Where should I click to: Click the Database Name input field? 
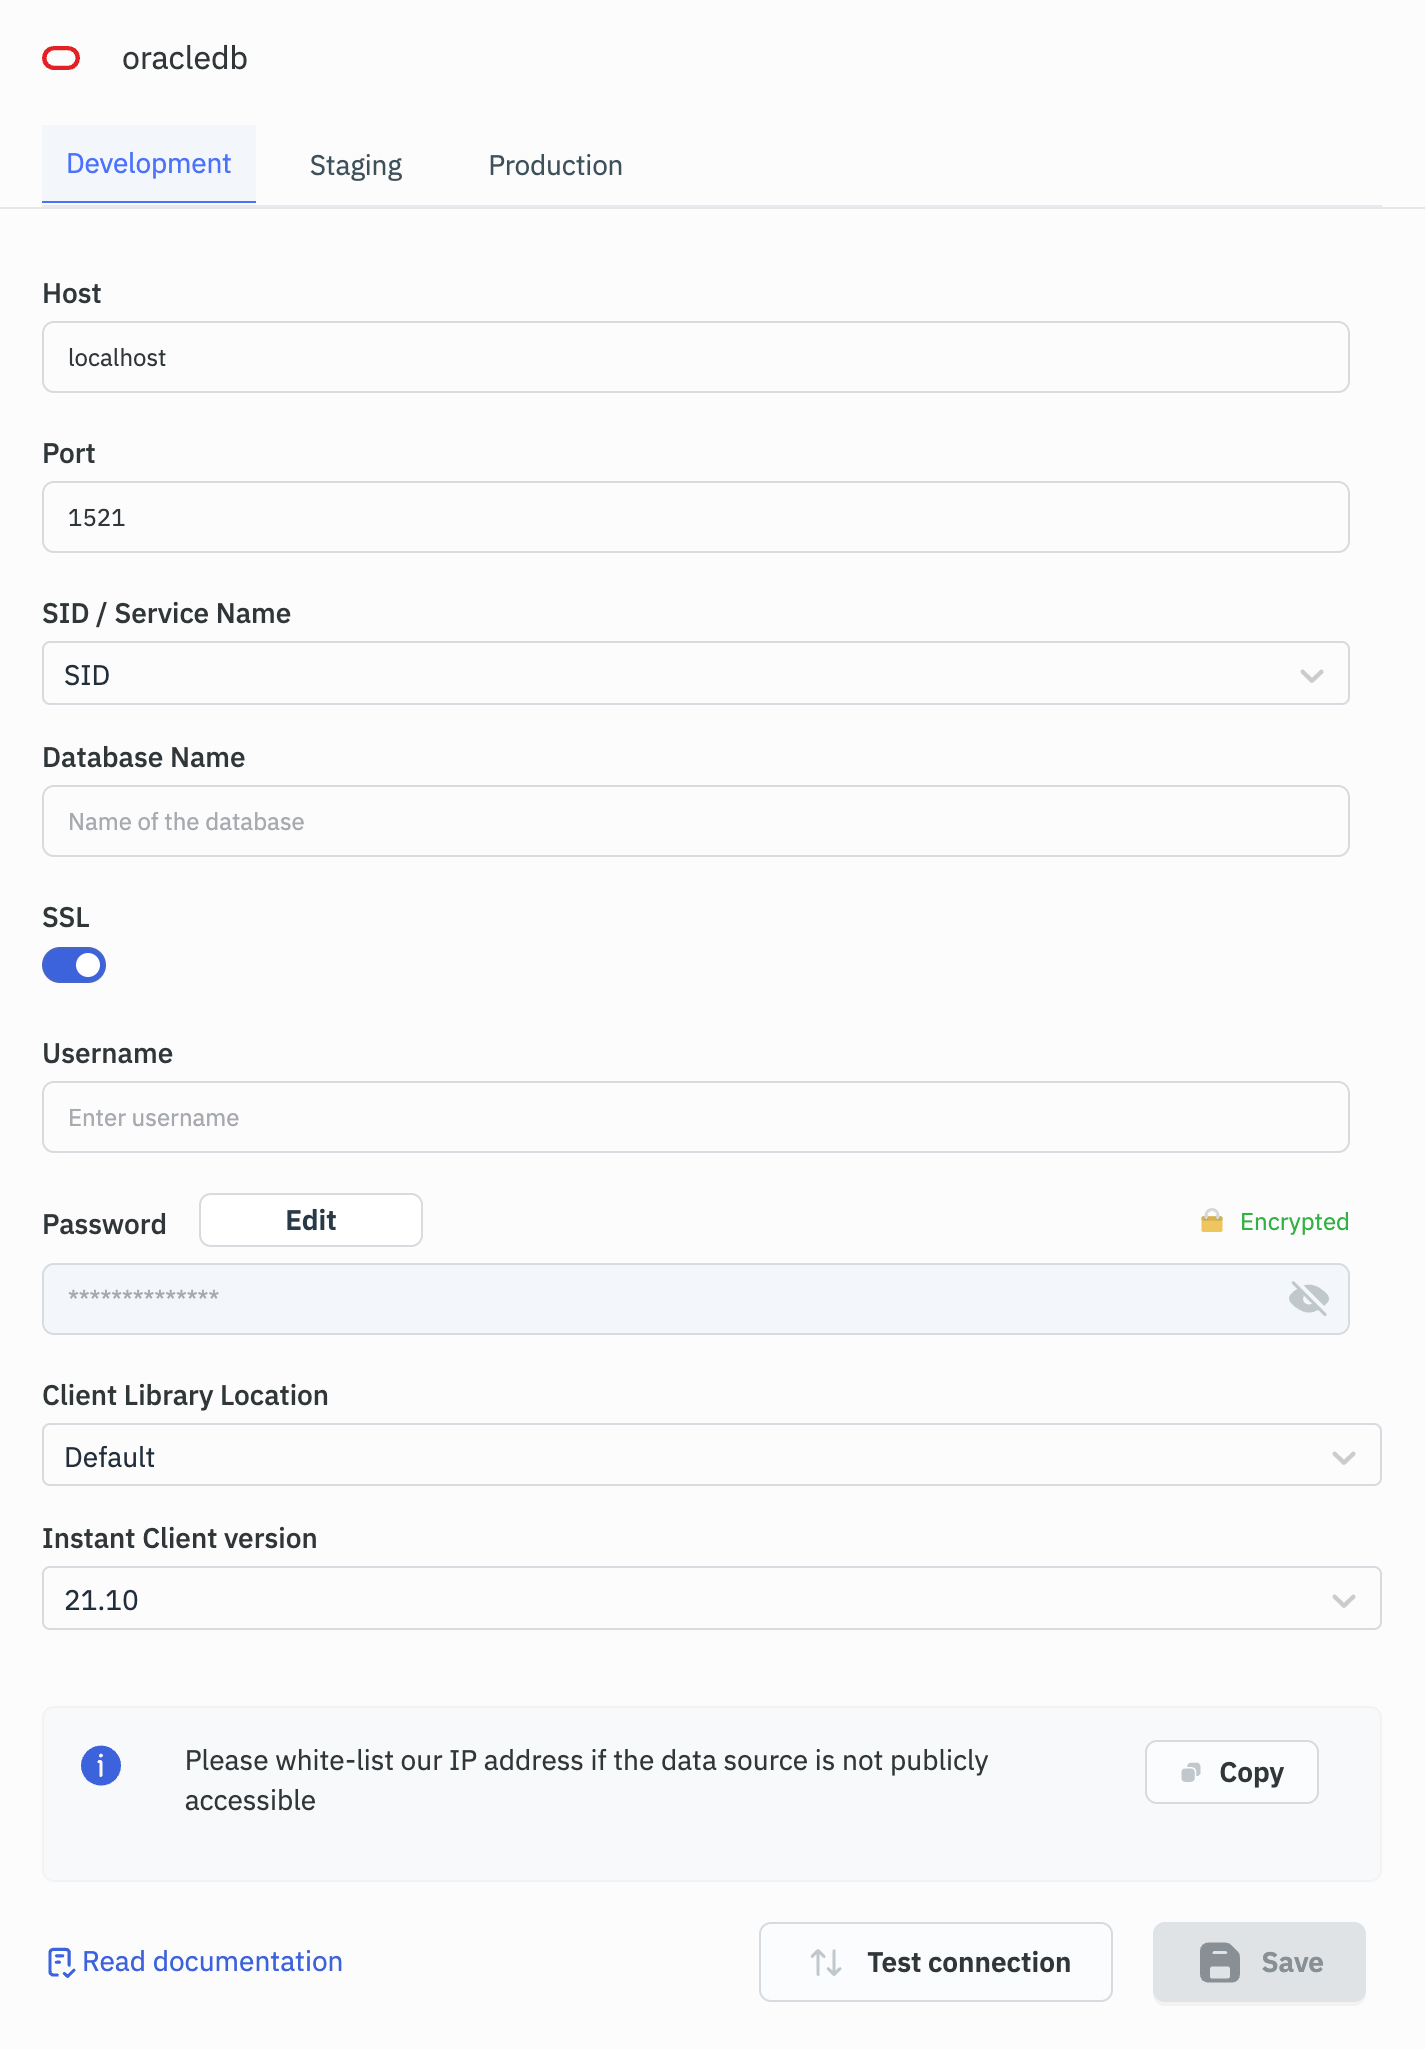(x=695, y=822)
